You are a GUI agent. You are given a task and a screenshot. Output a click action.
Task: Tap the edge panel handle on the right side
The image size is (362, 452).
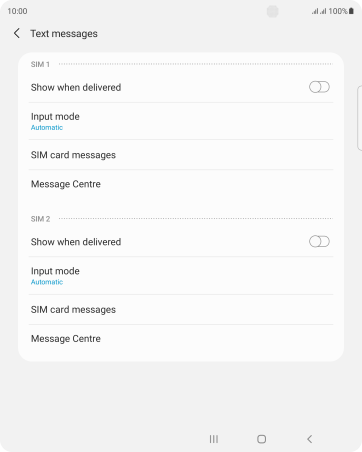point(359,118)
